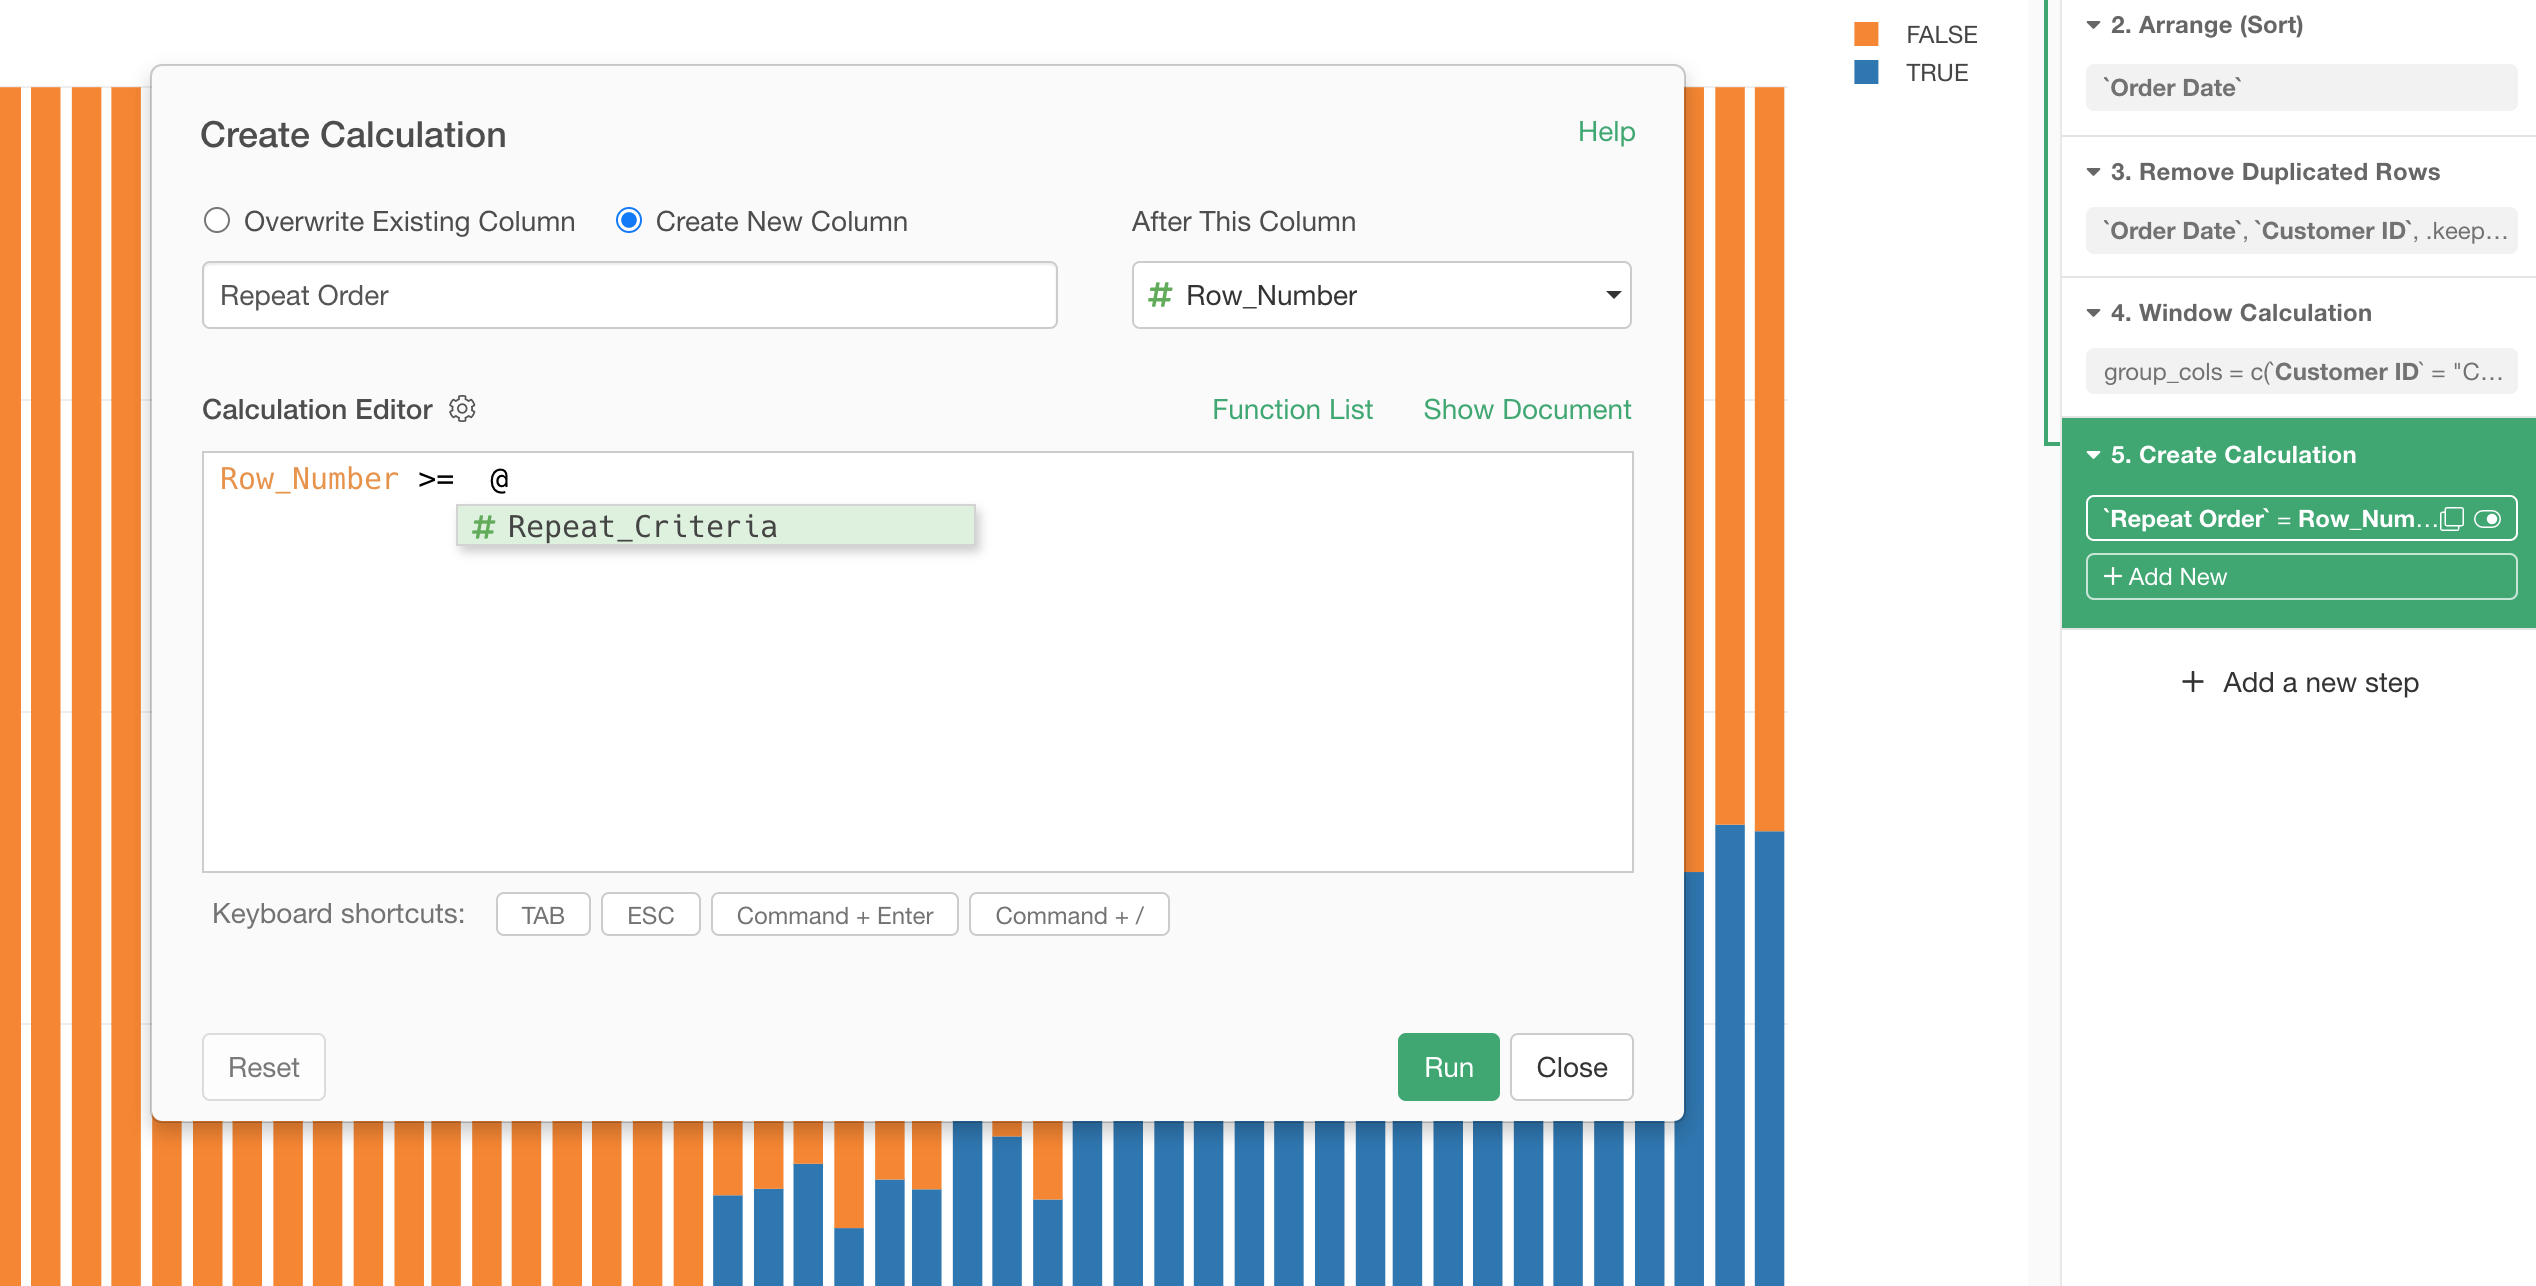This screenshot has height=1286, width=2536.
Task: Collapse the 5. Create Calculation step
Action: (2094, 455)
